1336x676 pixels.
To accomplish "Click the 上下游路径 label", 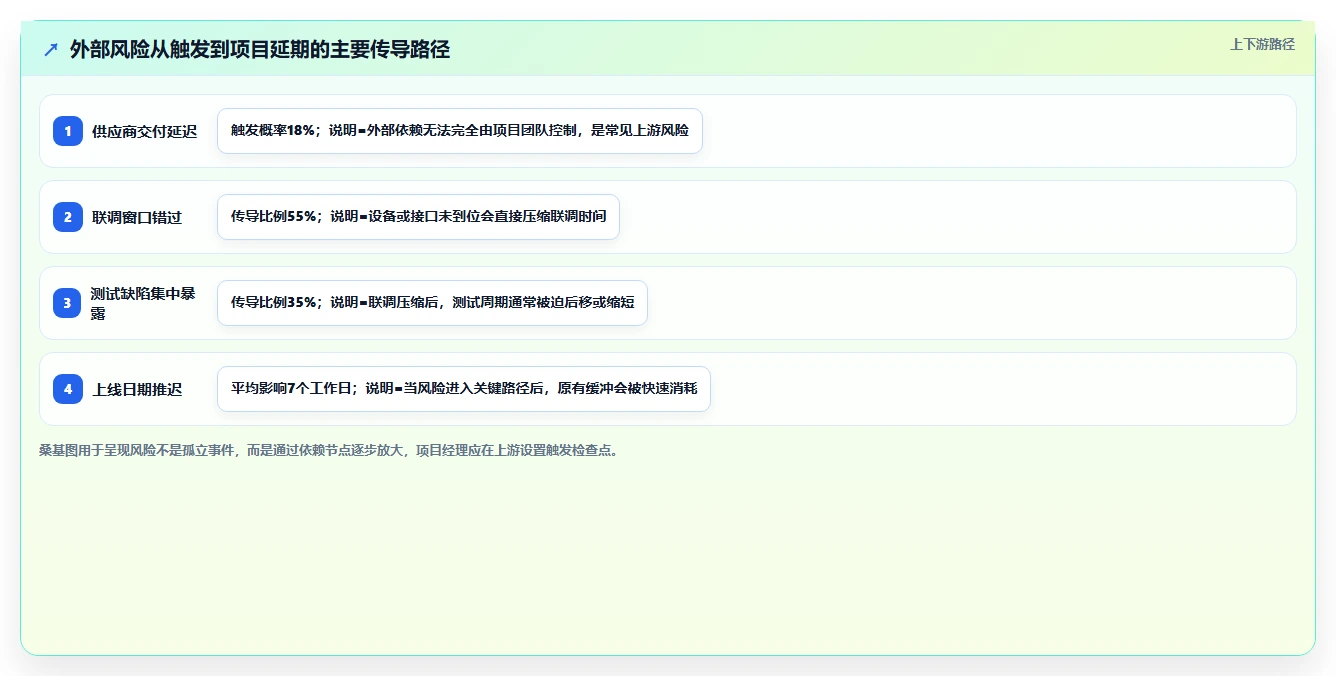I will tap(1262, 44).
